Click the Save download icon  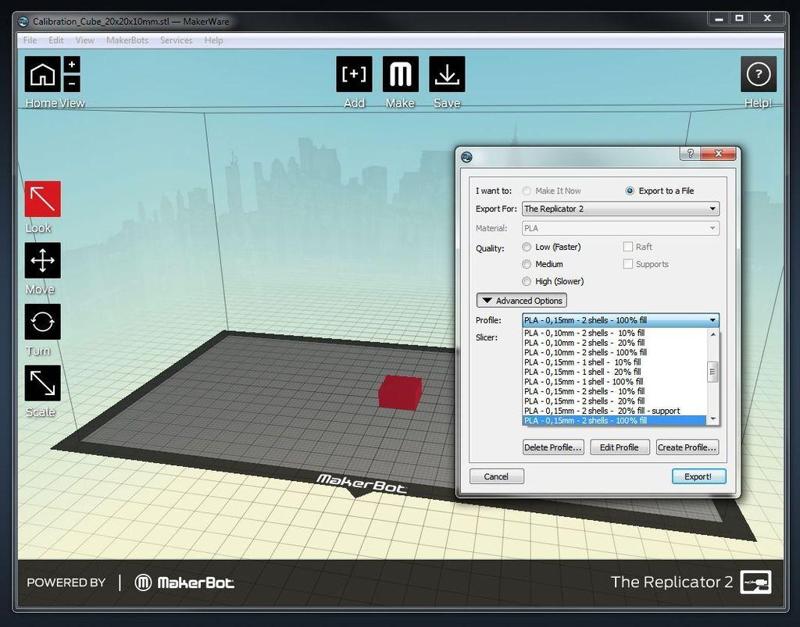click(447, 75)
